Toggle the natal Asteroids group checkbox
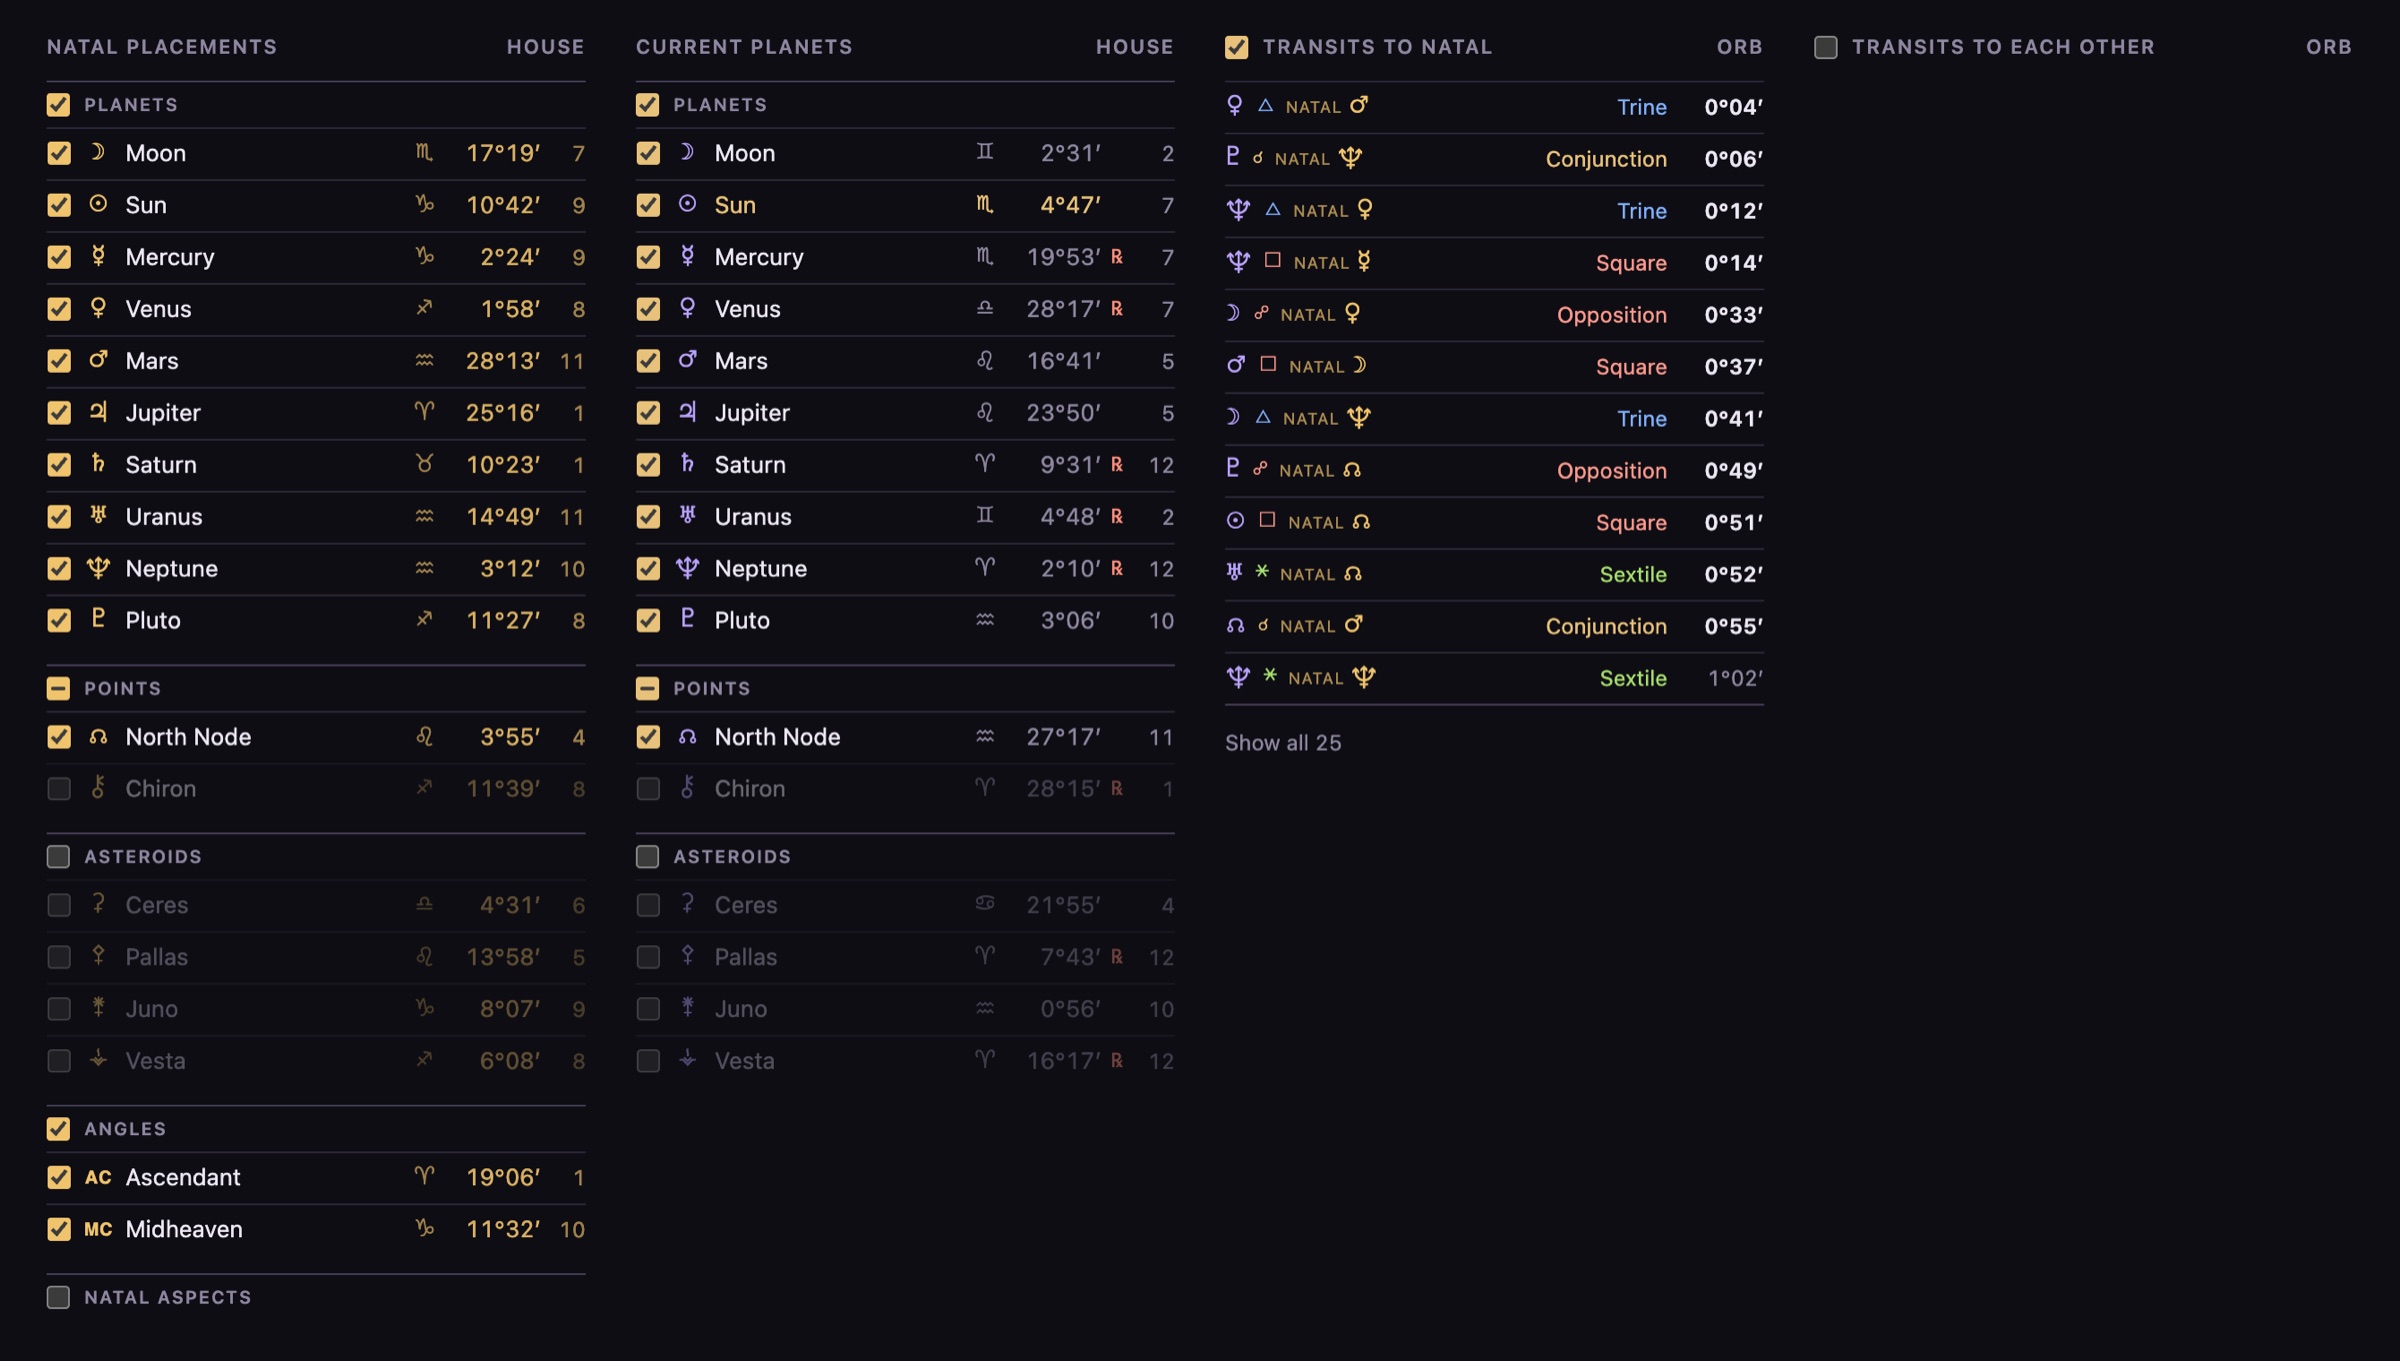Screen dimensions: 2400x1361 click(58, 857)
